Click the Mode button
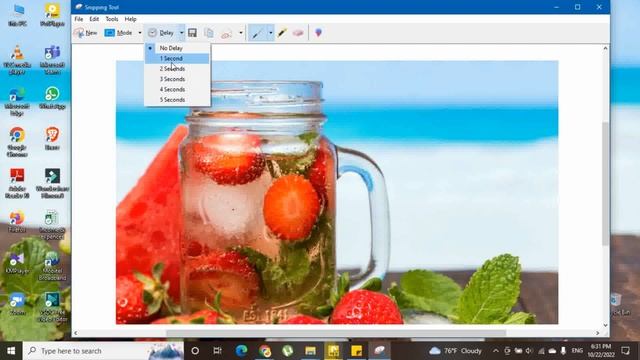Image resolution: width=640 pixels, height=360 pixels. 118,33
